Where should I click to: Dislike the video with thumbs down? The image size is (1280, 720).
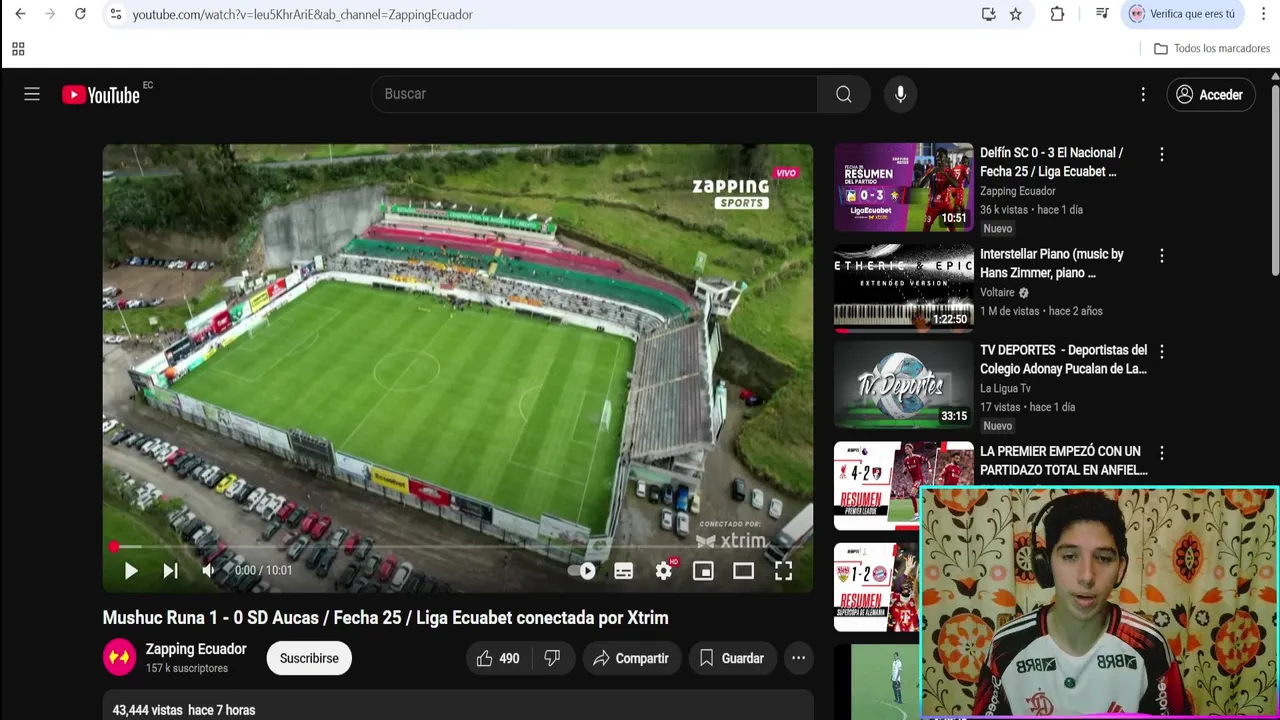(x=552, y=658)
